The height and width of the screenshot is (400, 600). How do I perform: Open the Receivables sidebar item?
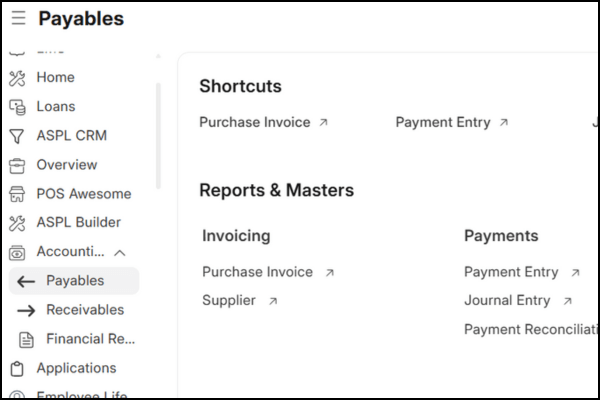point(84,310)
